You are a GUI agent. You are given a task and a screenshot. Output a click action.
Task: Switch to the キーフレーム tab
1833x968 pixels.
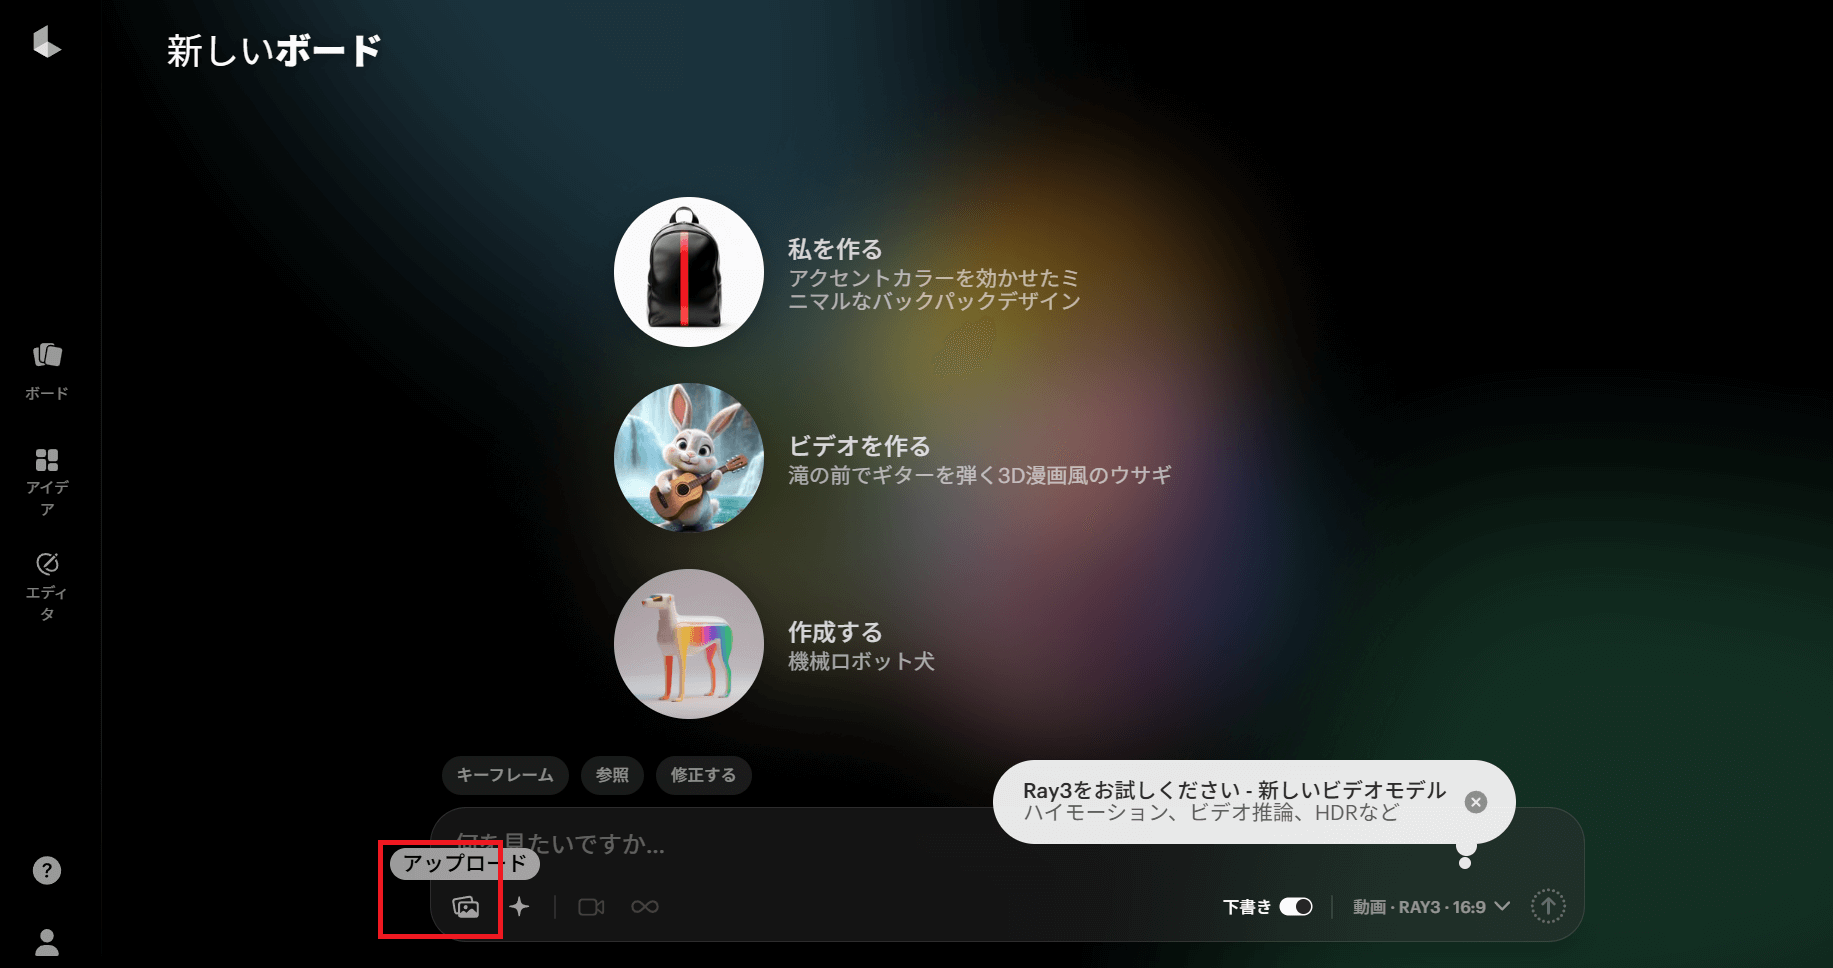(505, 775)
